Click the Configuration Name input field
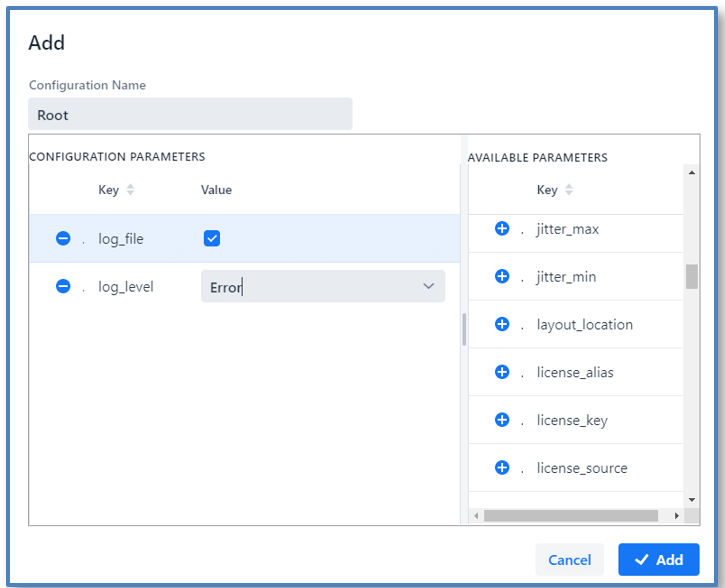This screenshot has height=588, width=725. pos(190,114)
